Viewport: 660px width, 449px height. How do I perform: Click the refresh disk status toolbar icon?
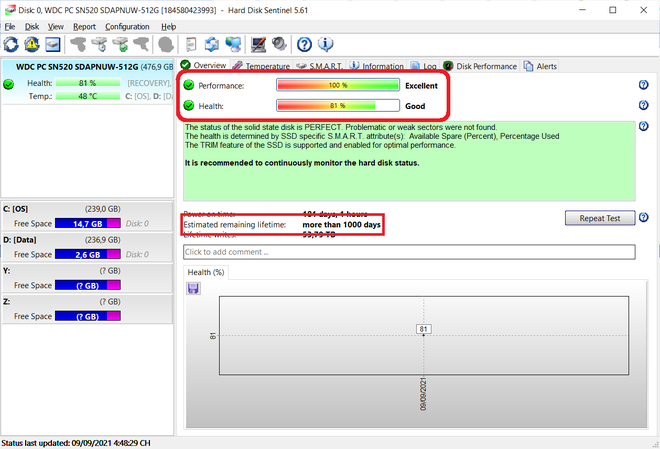11,44
